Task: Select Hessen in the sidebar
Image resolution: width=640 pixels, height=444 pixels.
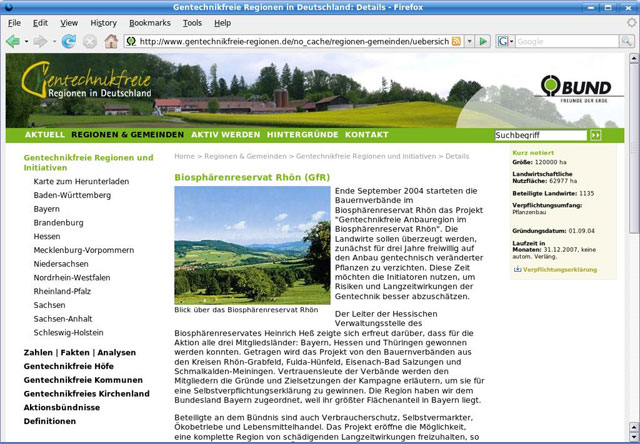Action: click(x=47, y=236)
